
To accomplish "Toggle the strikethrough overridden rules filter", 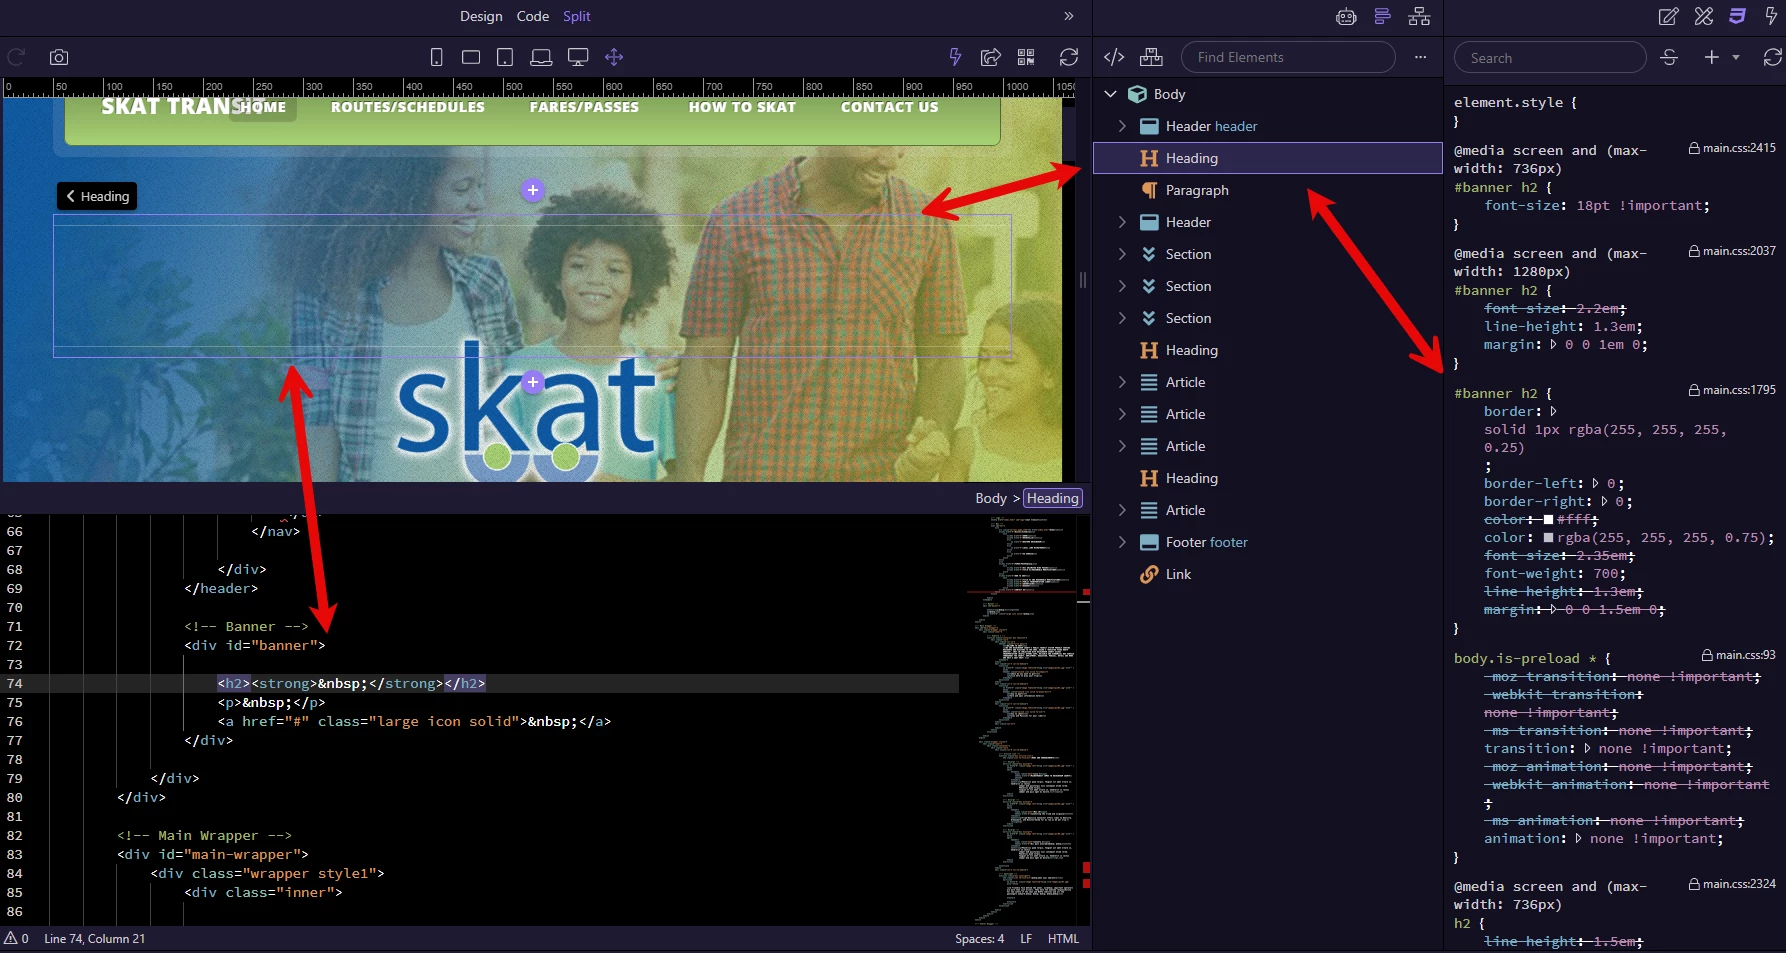I will [1669, 57].
